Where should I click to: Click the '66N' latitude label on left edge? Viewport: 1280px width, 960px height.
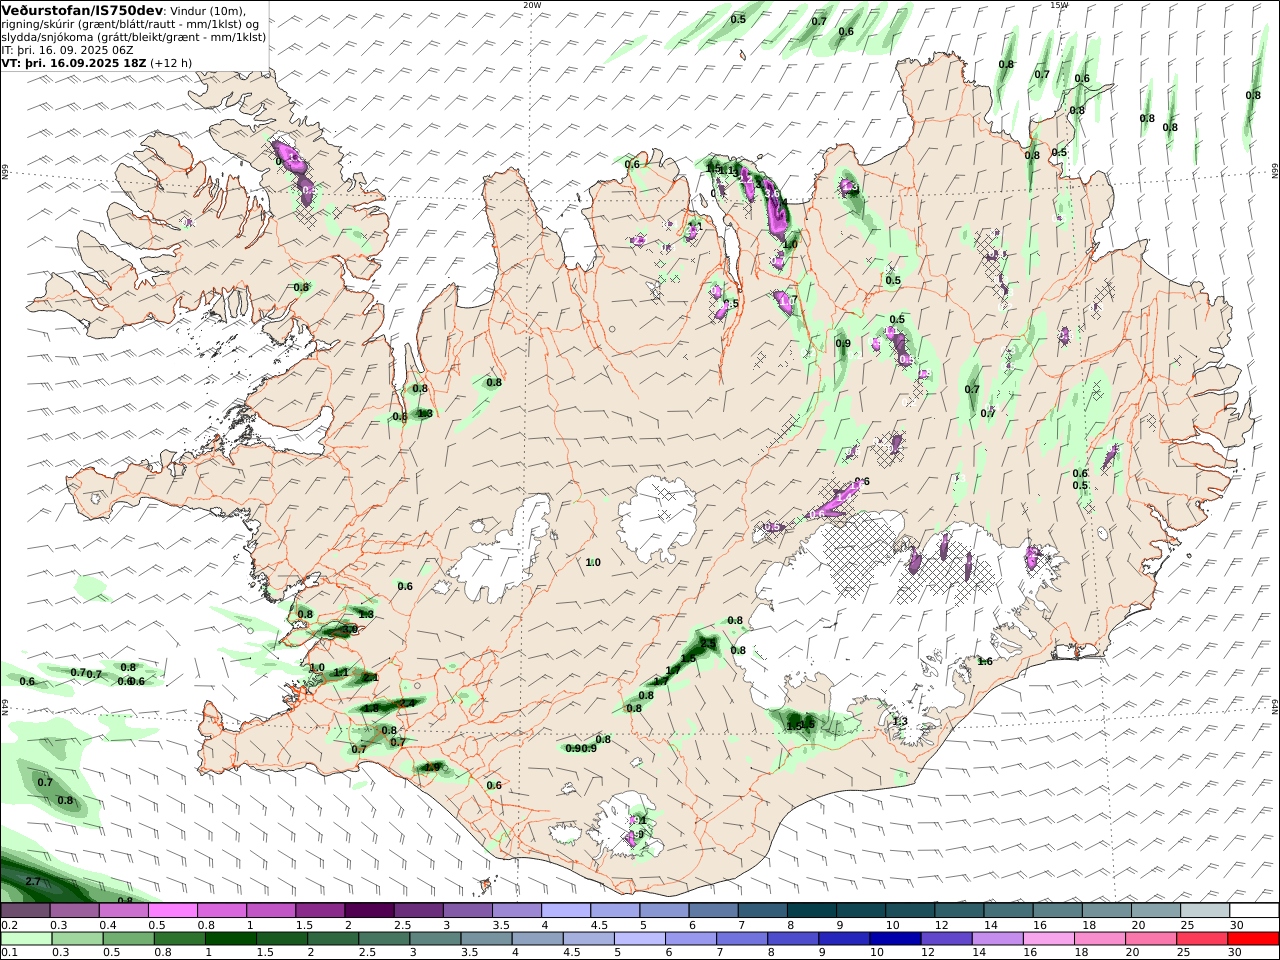pos(5,172)
